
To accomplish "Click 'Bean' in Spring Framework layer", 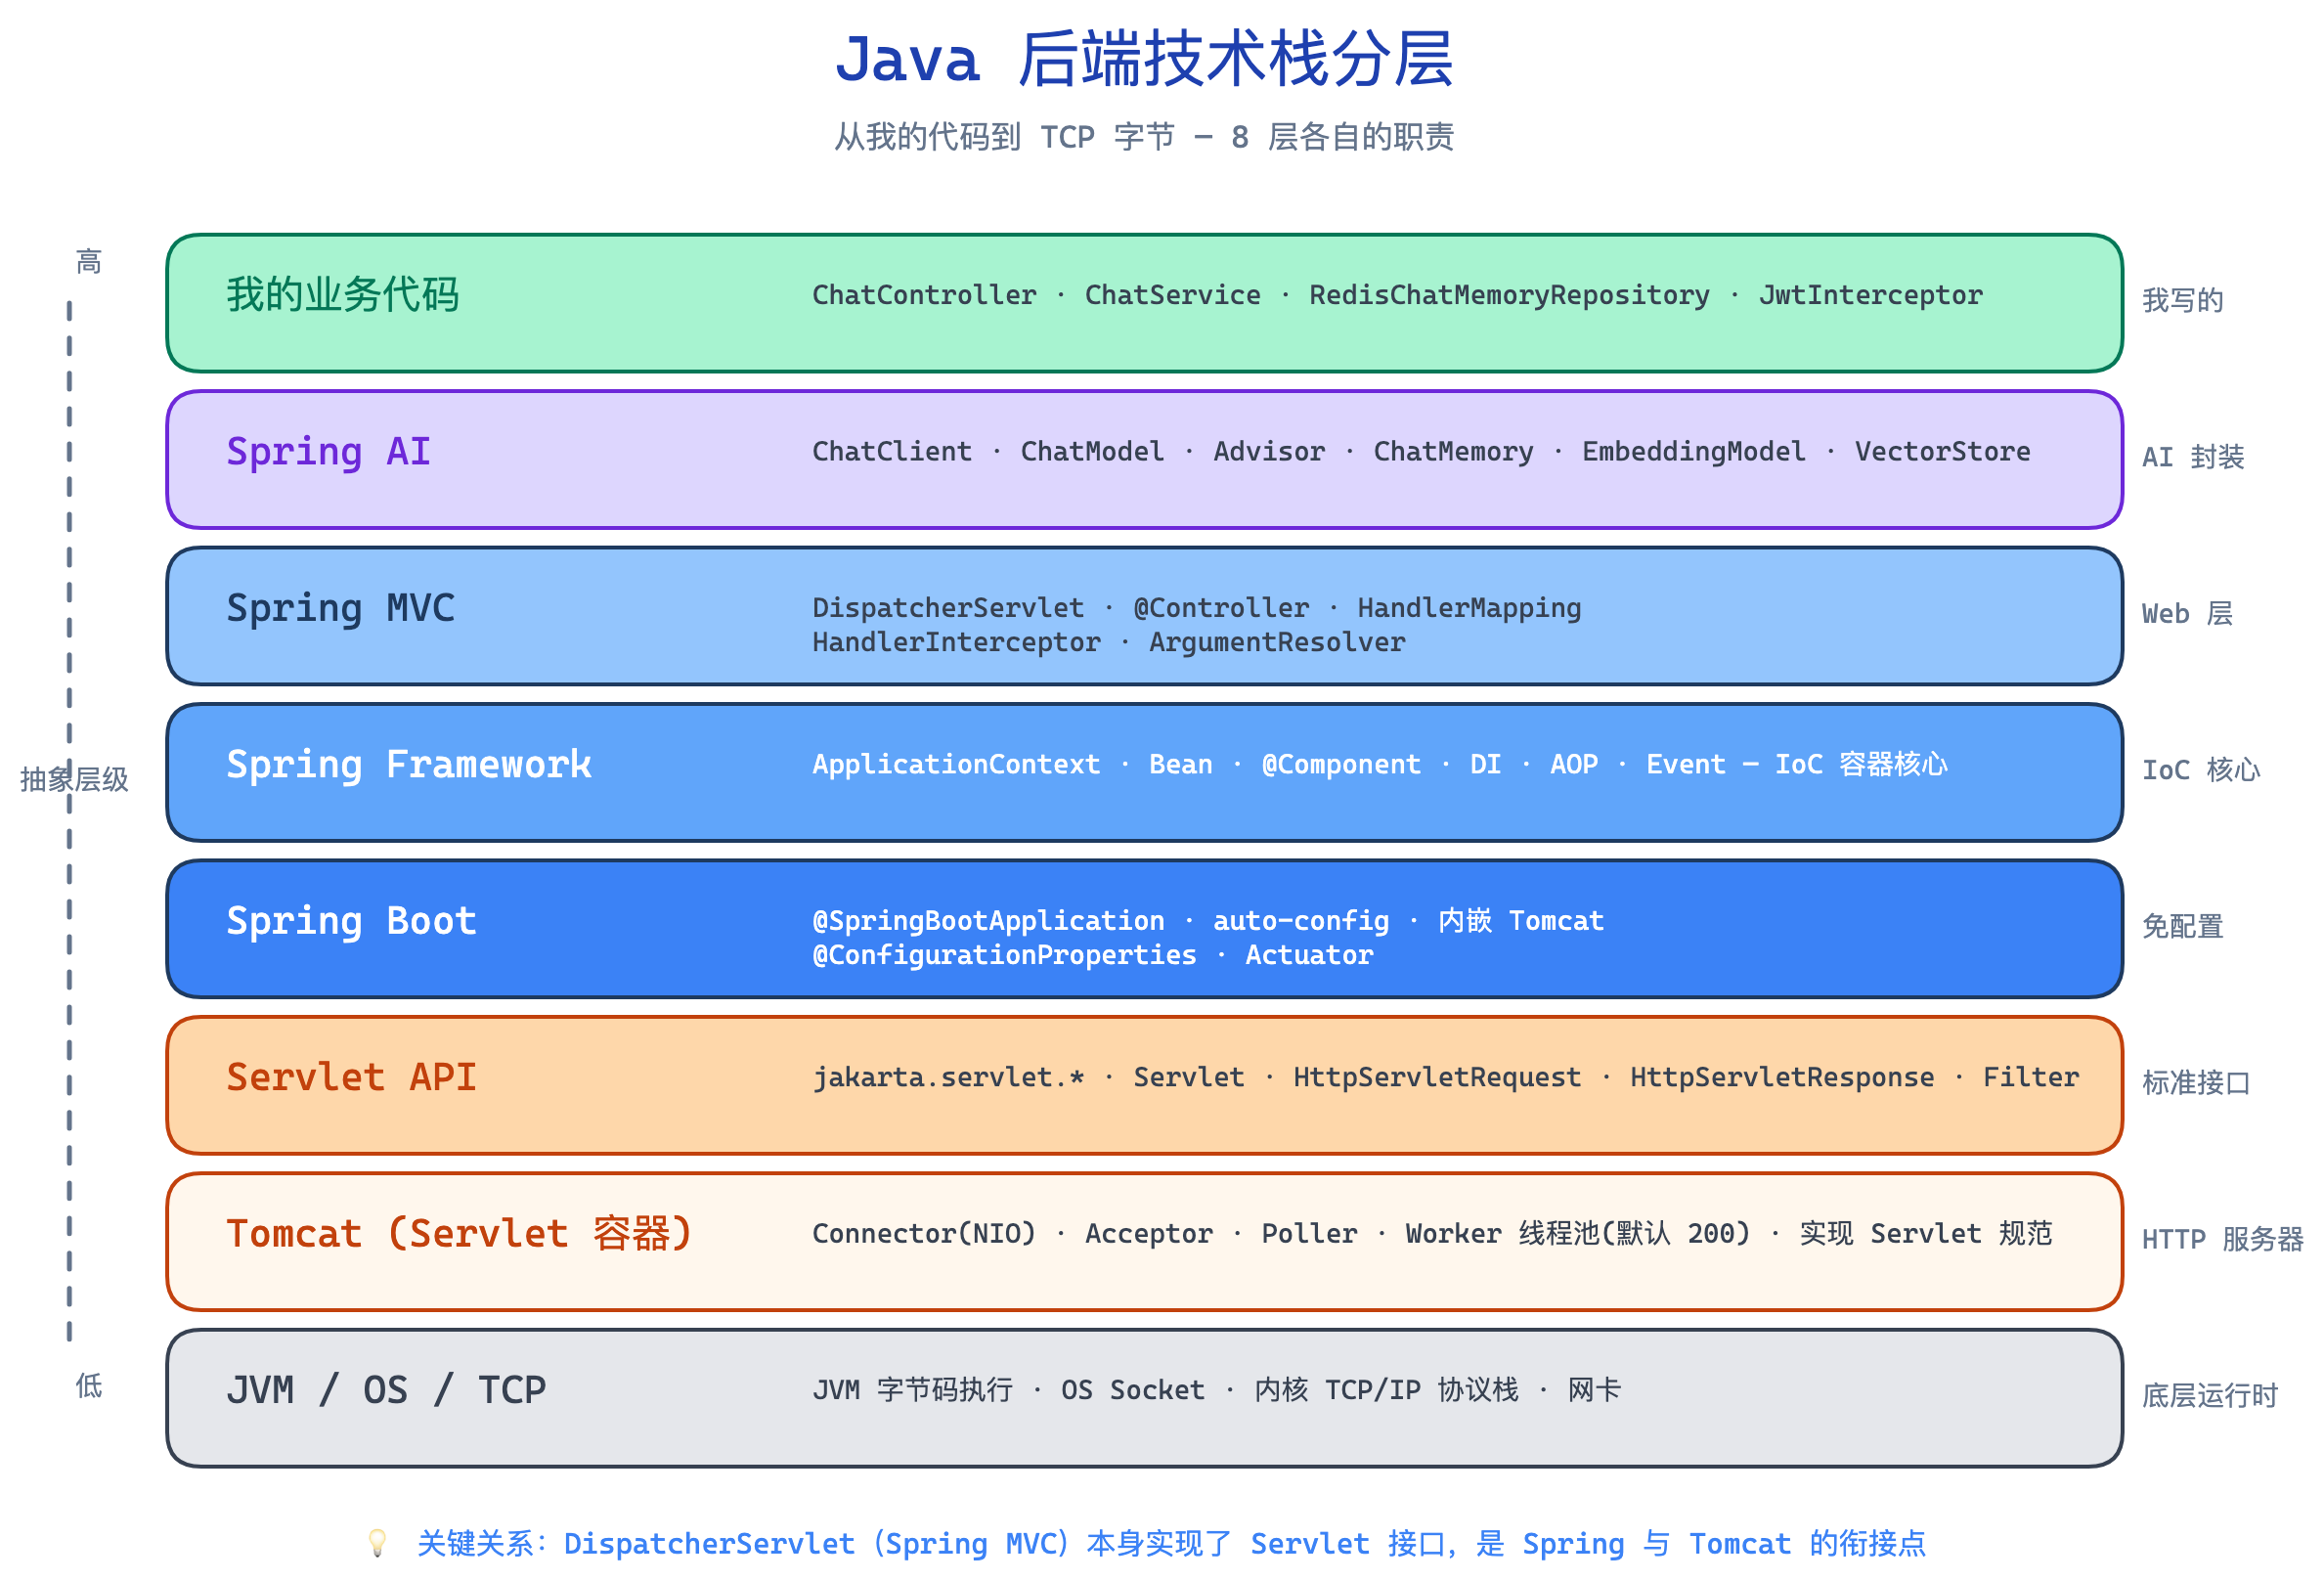I will click(1181, 765).
